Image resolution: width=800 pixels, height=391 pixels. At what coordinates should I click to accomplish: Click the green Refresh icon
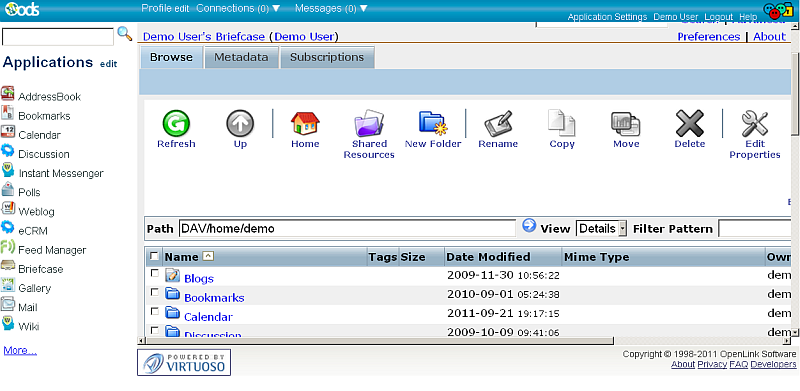176,124
